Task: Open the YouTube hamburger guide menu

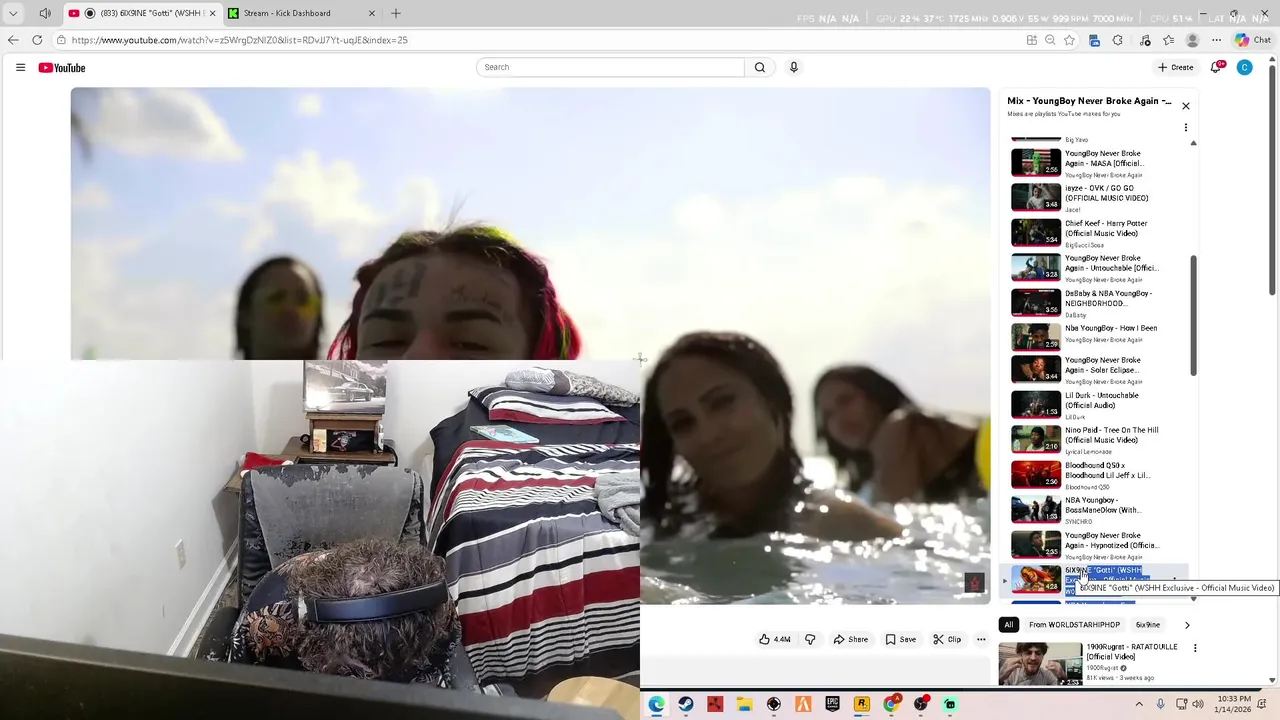Action: click(x=20, y=67)
